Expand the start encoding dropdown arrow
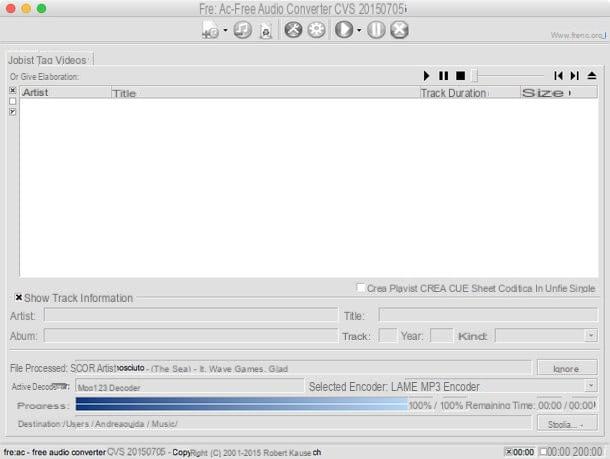The image size is (610, 459). 359,30
